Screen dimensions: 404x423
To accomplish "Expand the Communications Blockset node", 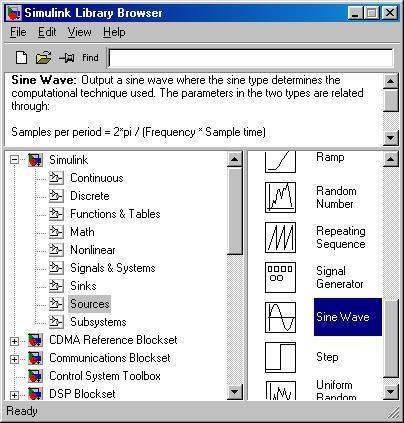I will click(x=14, y=359).
